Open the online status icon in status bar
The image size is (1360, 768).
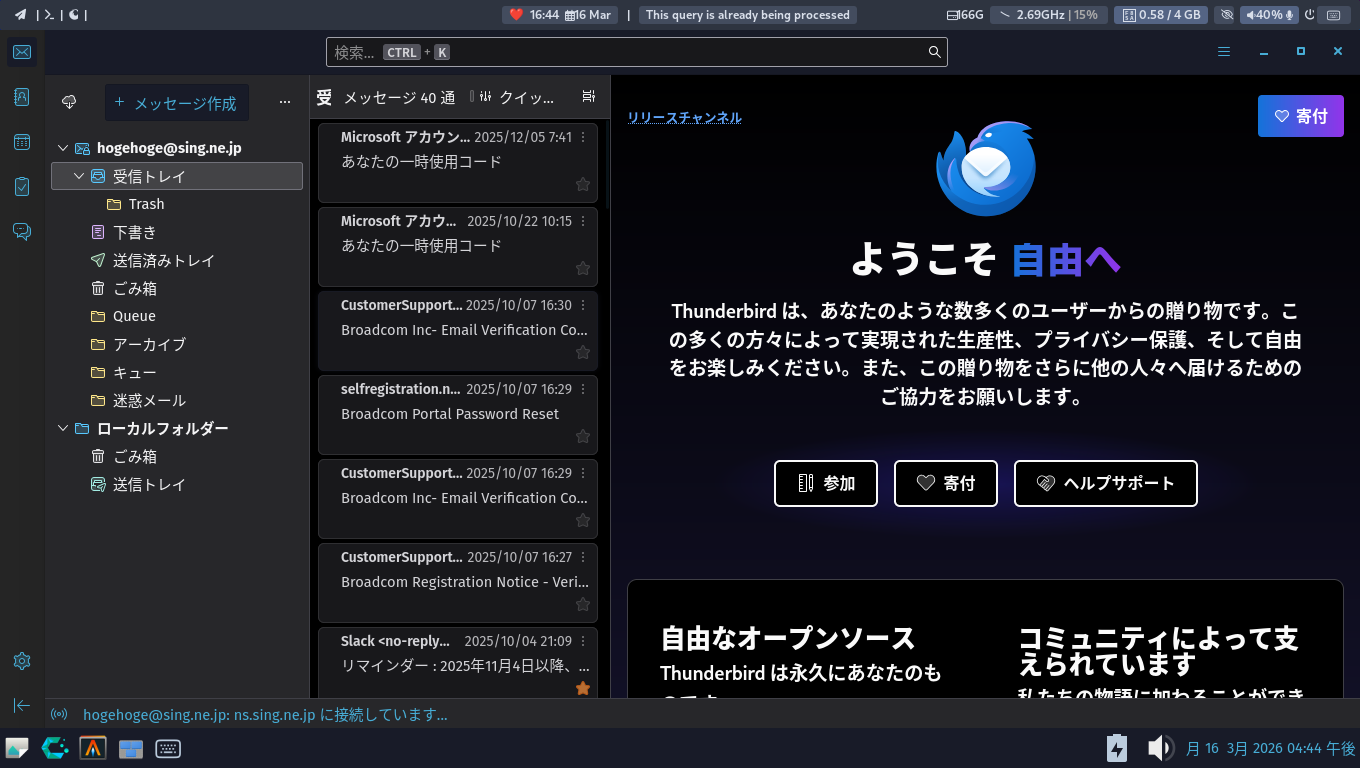(x=59, y=715)
